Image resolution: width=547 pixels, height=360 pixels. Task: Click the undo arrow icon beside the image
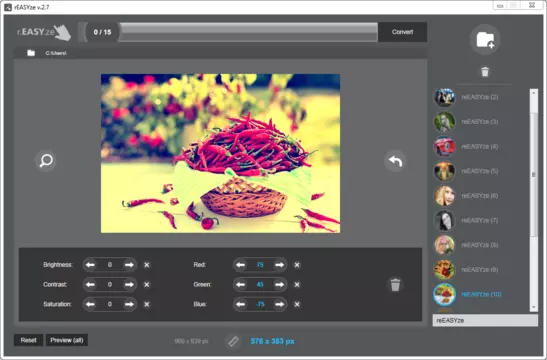click(x=395, y=161)
